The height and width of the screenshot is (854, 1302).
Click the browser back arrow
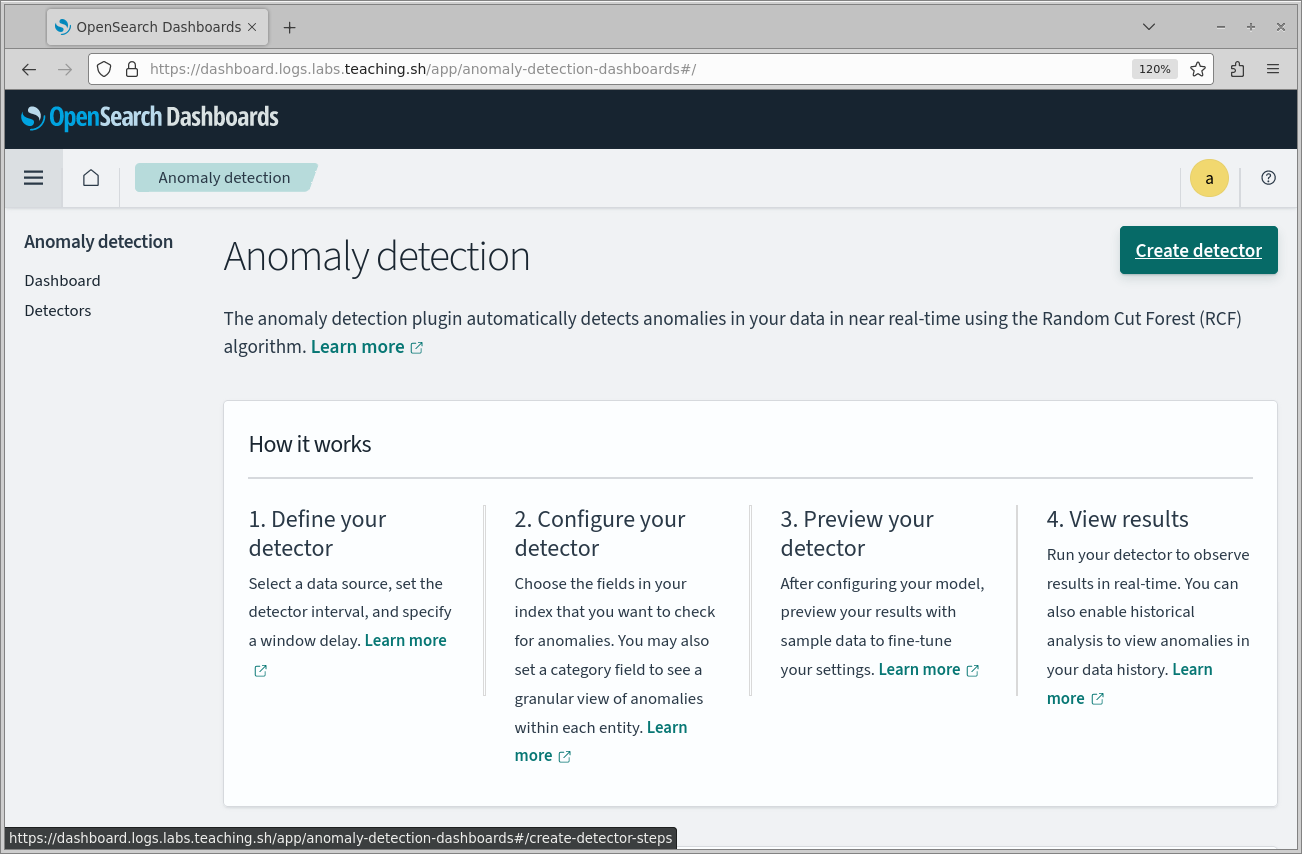click(x=29, y=69)
